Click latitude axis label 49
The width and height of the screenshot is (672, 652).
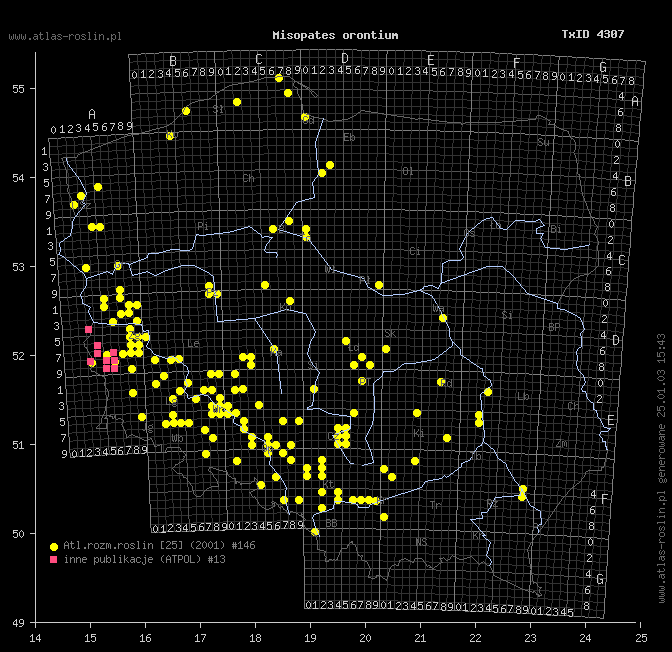18,622
